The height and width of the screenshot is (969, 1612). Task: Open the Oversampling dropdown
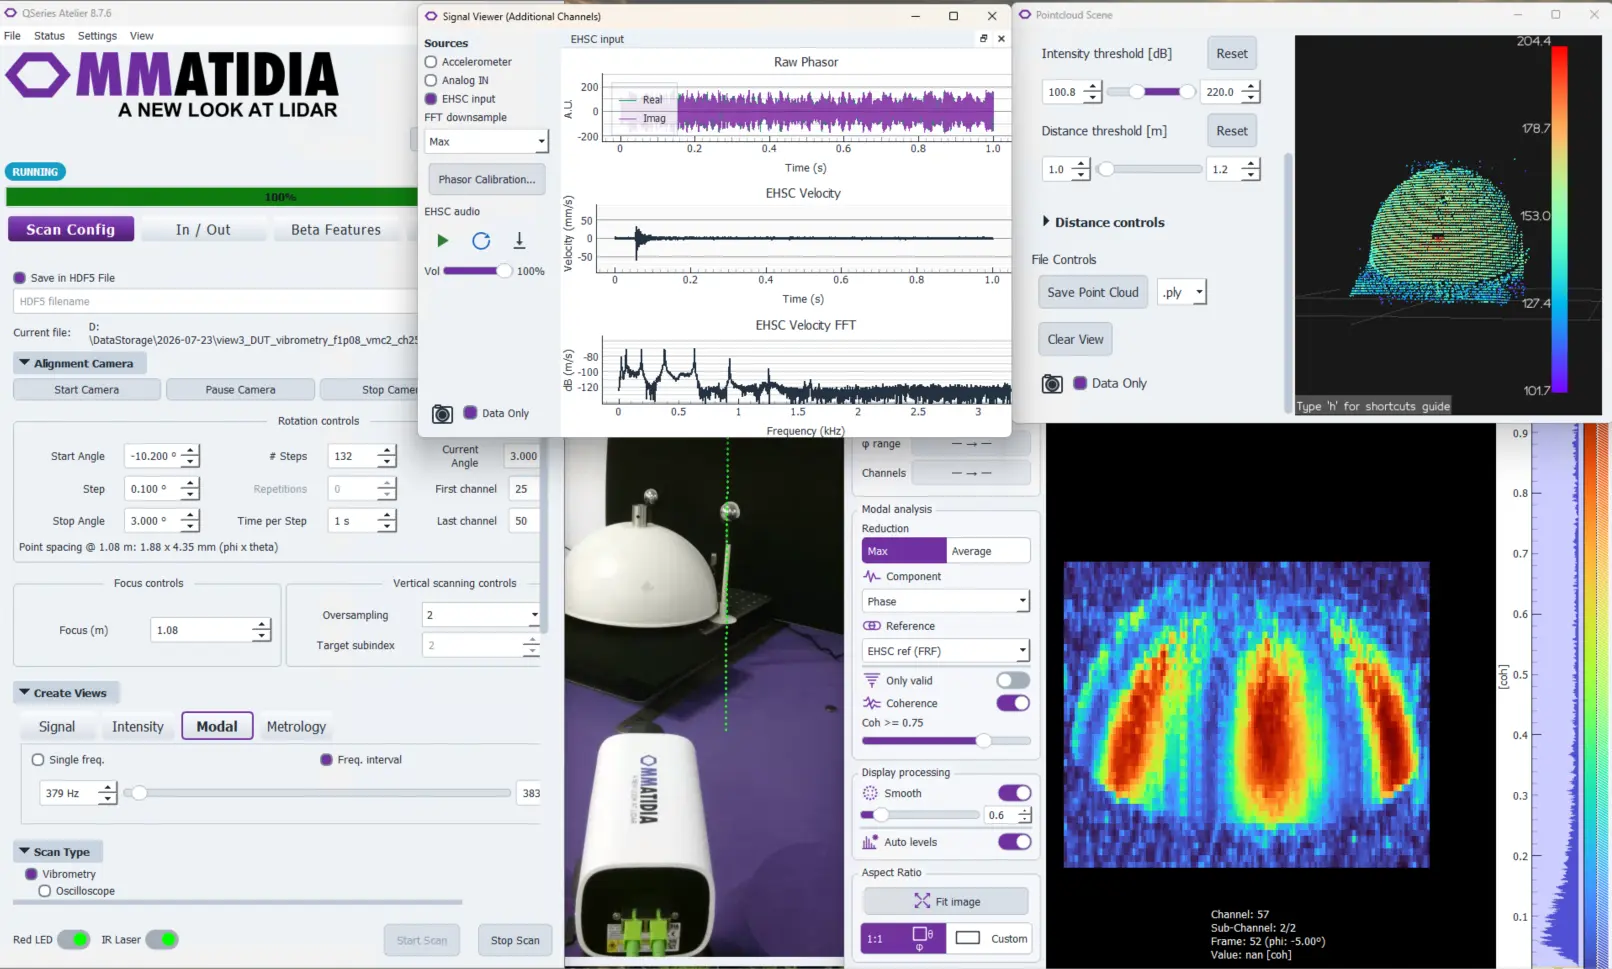[481, 615]
